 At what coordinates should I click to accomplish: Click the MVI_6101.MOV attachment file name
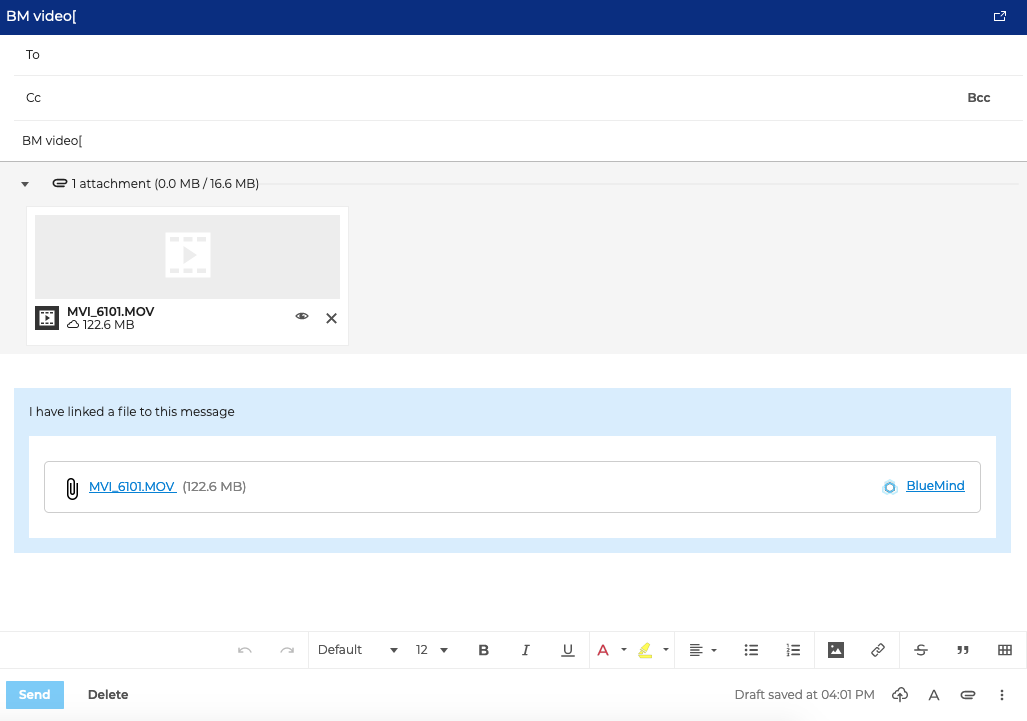[111, 312]
